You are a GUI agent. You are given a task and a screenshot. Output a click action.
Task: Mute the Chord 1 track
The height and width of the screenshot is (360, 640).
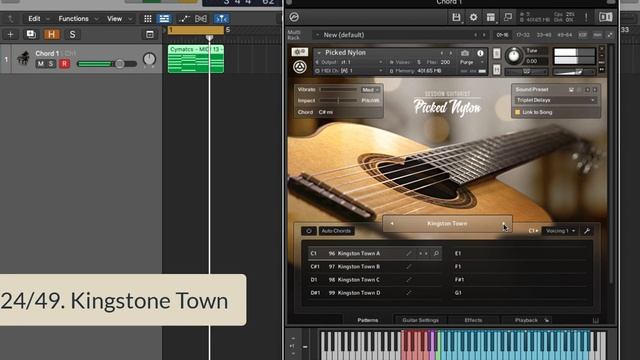coord(40,64)
